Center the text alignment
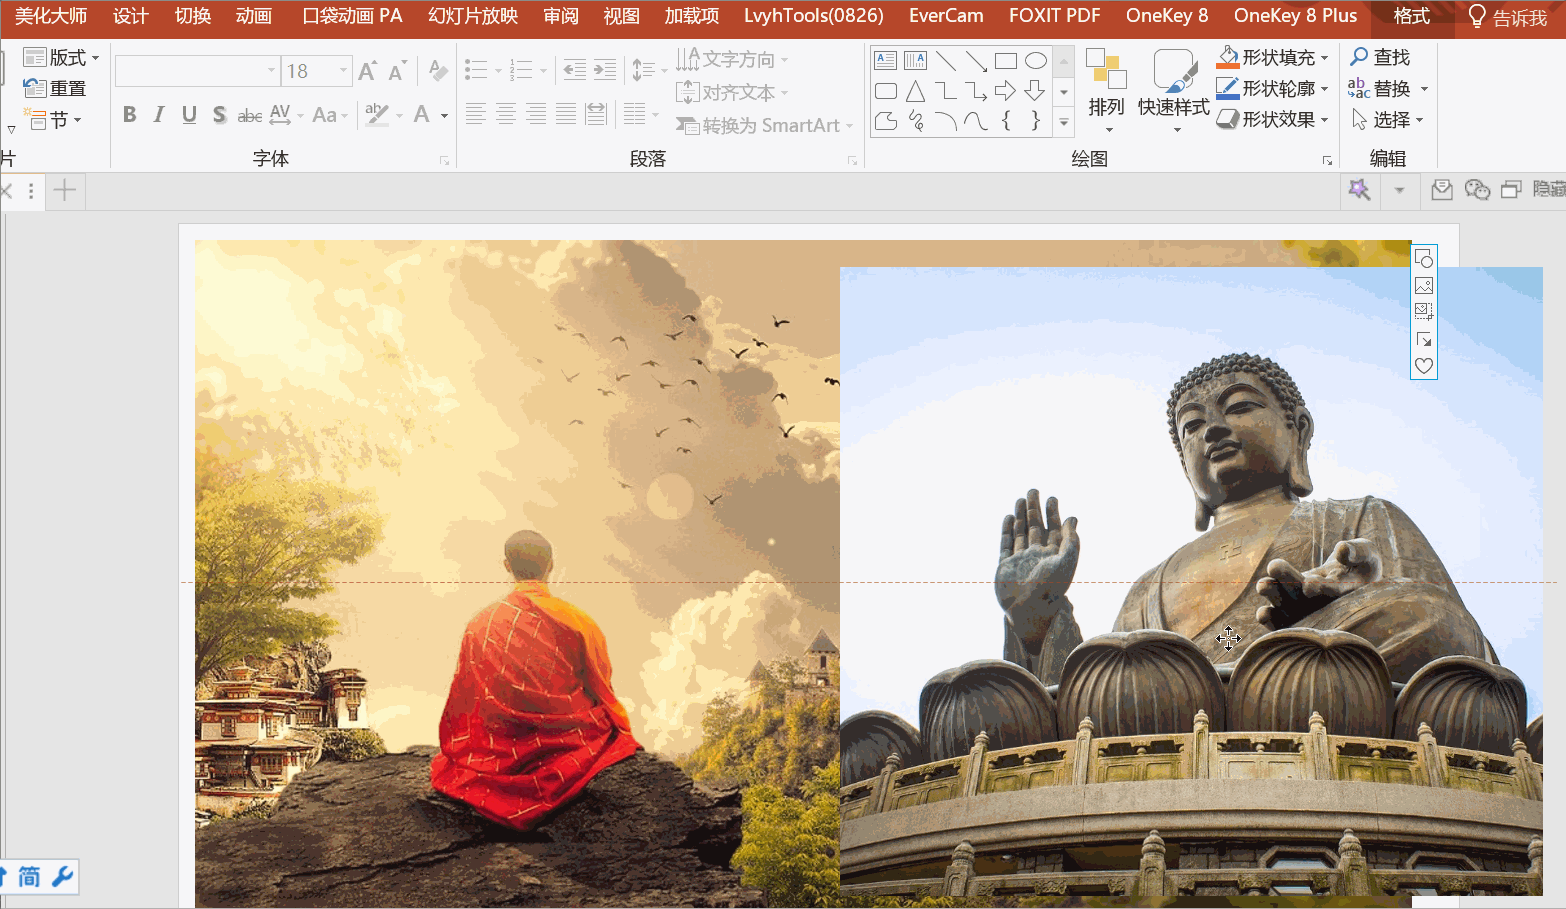 [x=506, y=114]
